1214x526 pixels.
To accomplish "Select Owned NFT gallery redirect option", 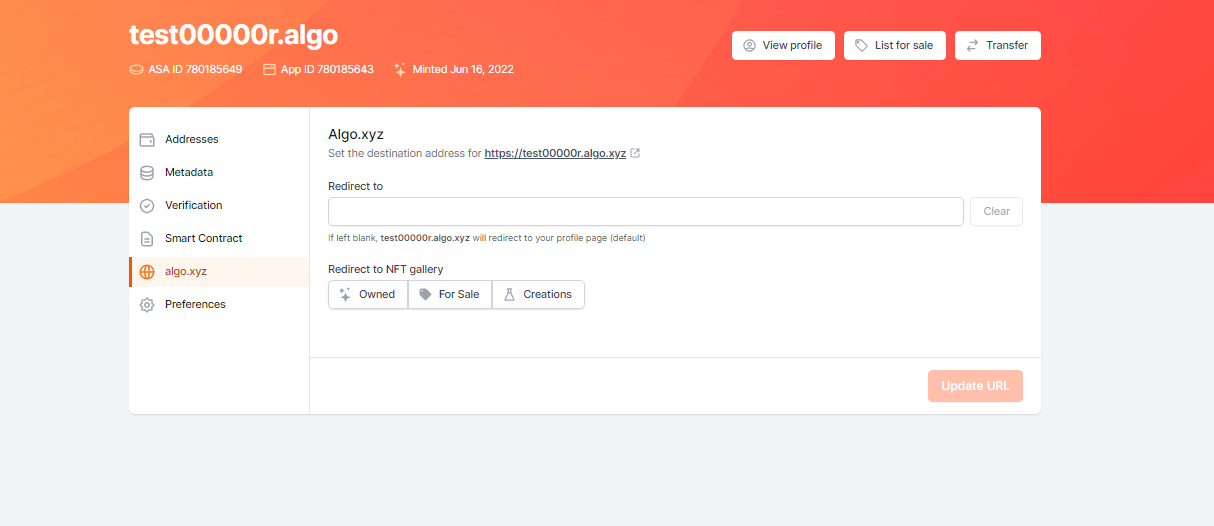I will pyautogui.click(x=368, y=295).
